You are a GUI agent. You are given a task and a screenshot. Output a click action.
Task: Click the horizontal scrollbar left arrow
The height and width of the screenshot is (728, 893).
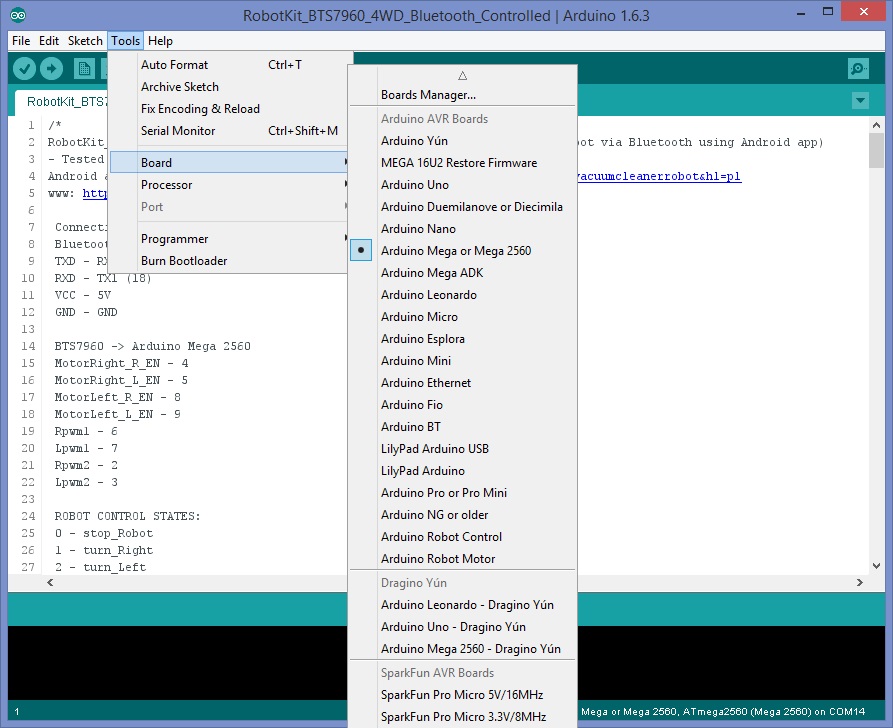pos(50,582)
